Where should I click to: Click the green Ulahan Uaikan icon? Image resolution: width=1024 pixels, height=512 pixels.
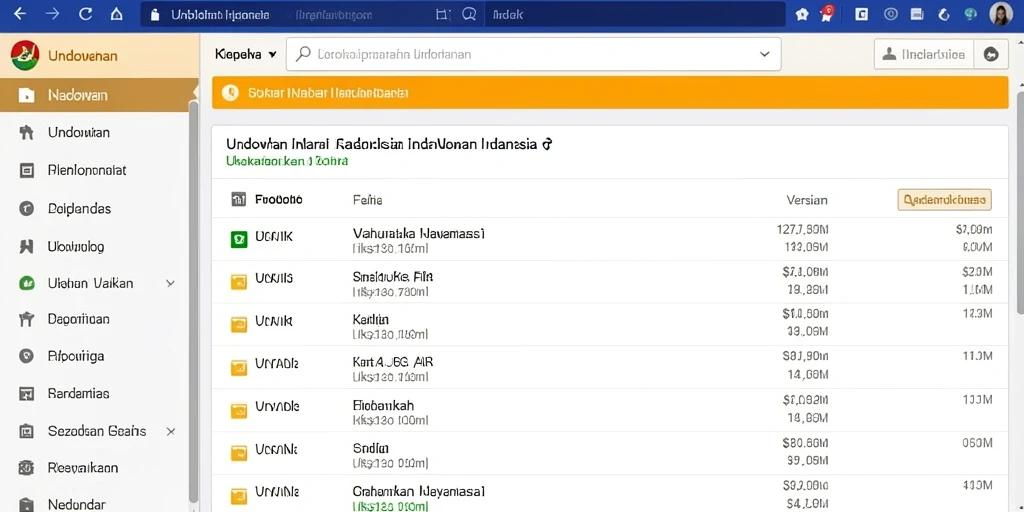tap(27, 283)
